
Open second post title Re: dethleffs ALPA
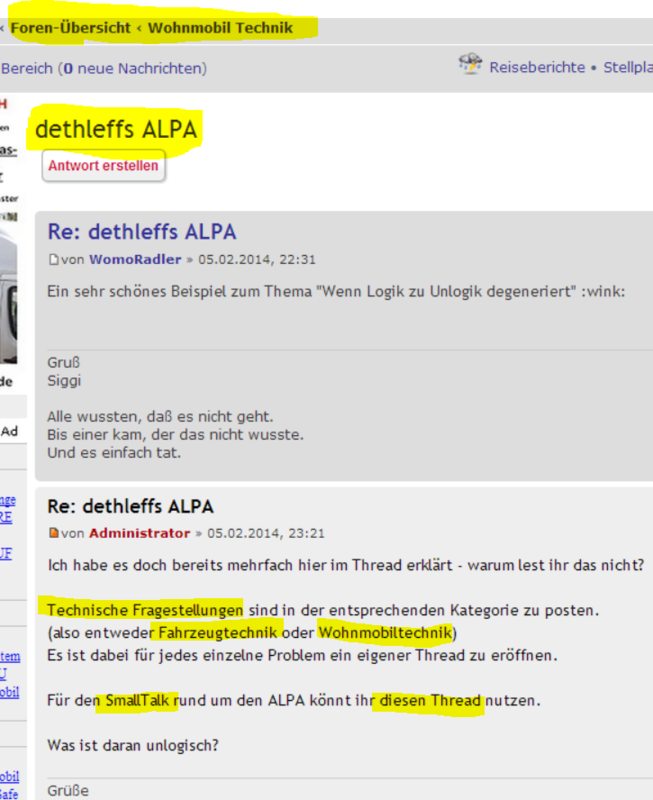[130, 507]
